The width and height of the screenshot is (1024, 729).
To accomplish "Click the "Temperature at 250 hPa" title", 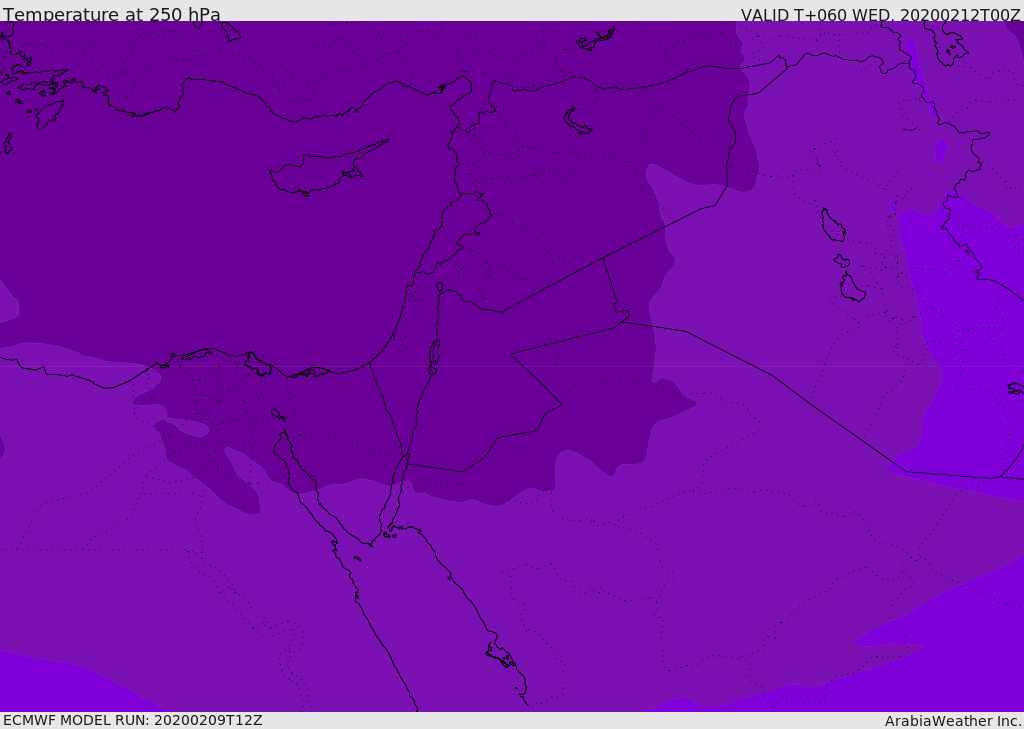I will click(x=112, y=15).
